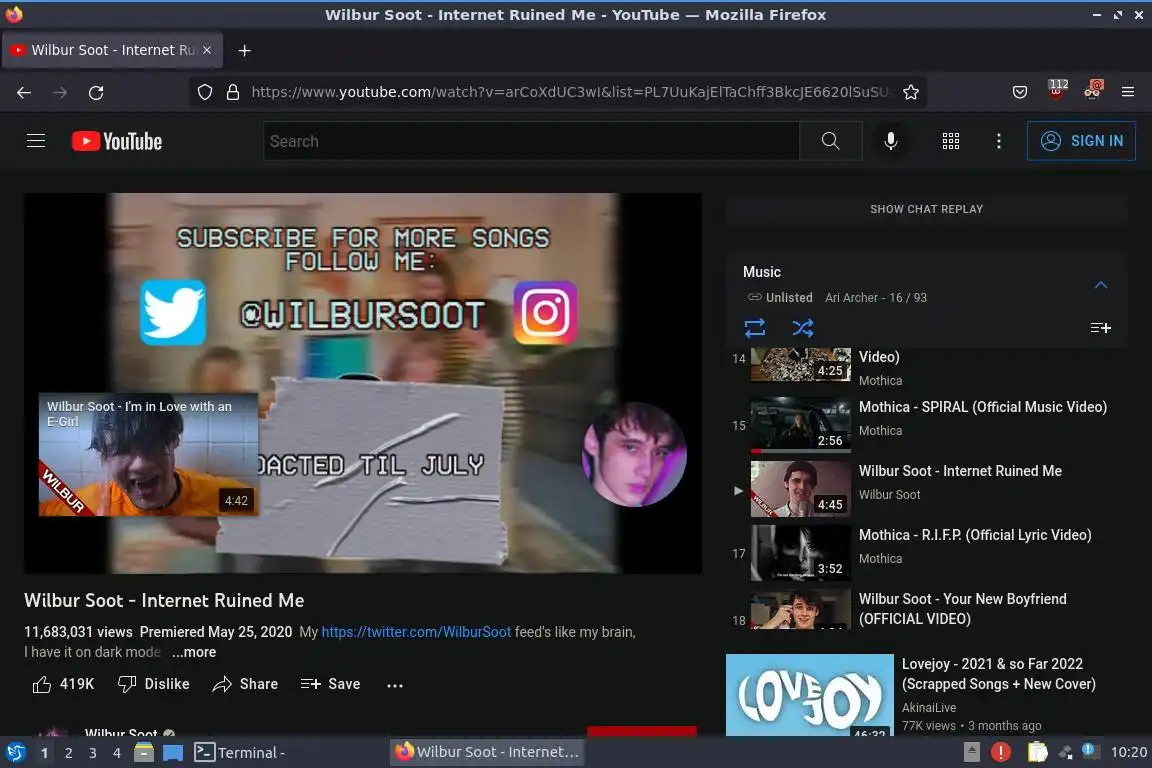Click the YouTube search field
Screen dimensions: 1152x768
click(x=531, y=141)
